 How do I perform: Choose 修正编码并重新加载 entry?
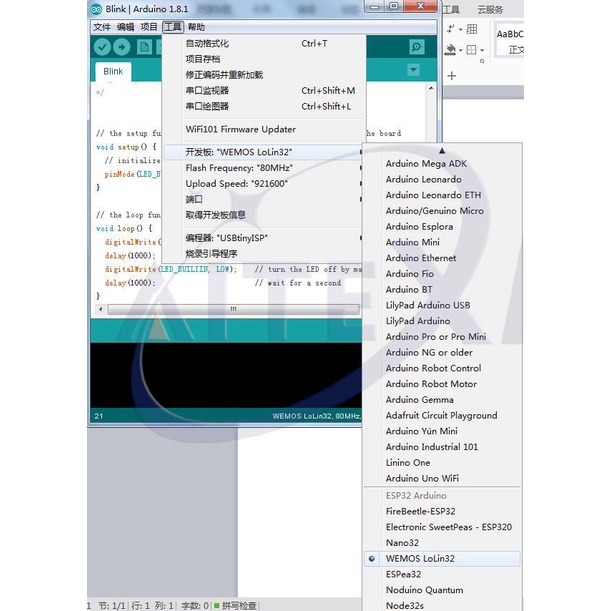point(264,75)
